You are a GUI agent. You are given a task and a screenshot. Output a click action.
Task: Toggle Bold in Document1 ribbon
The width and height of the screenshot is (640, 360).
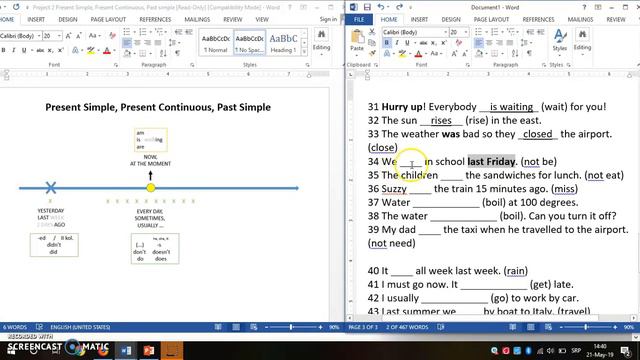(387, 43)
